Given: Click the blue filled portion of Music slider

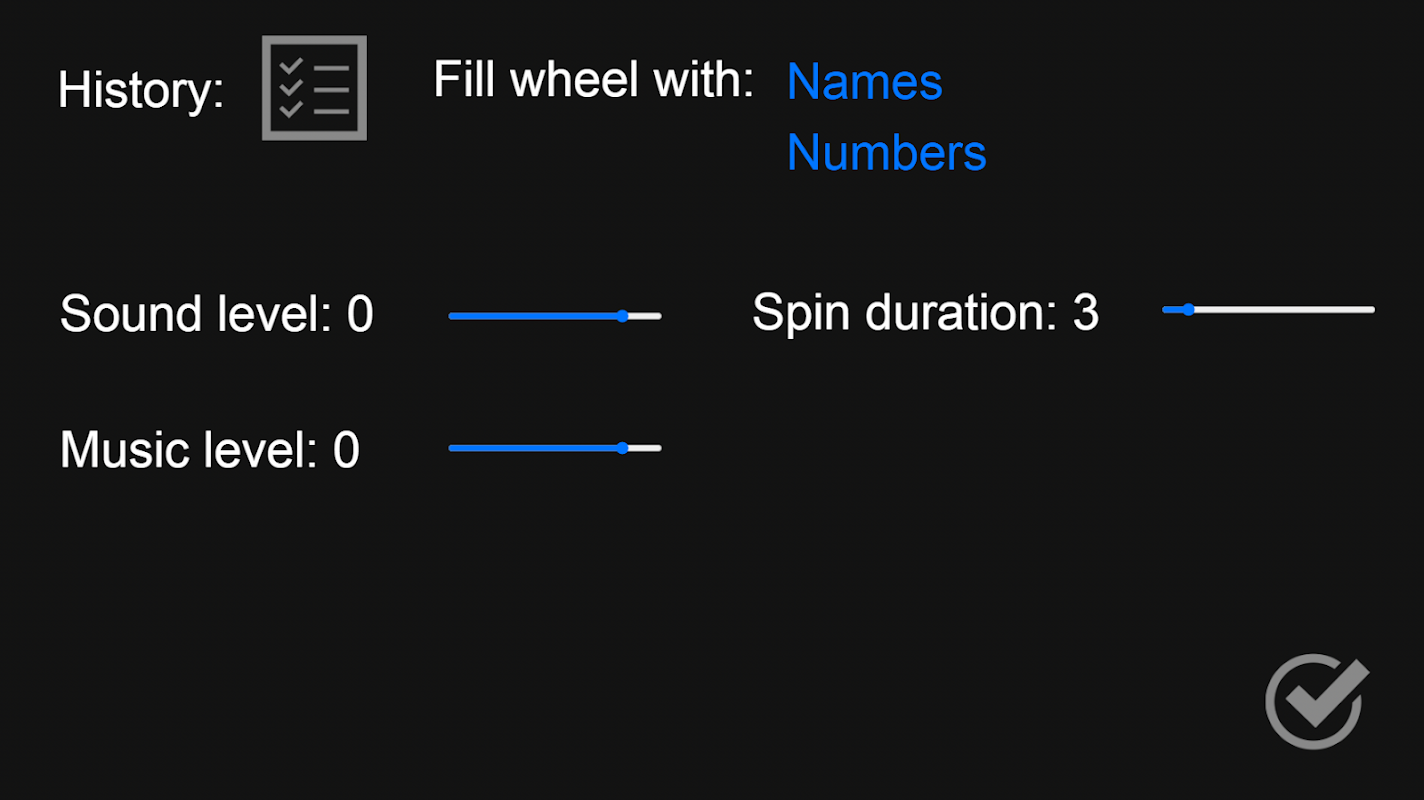Looking at the screenshot, I should coord(533,448).
